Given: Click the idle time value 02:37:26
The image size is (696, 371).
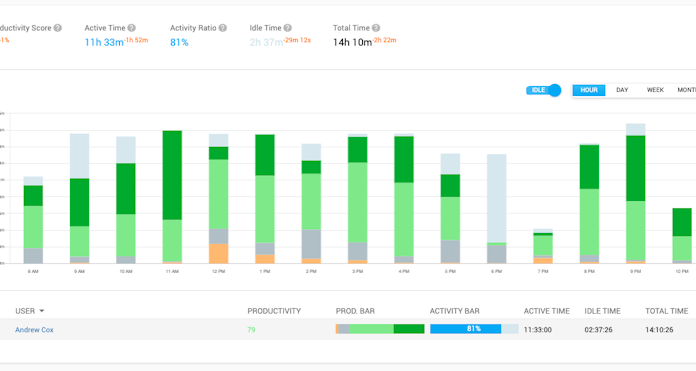Looking at the screenshot, I should coord(598,330).
